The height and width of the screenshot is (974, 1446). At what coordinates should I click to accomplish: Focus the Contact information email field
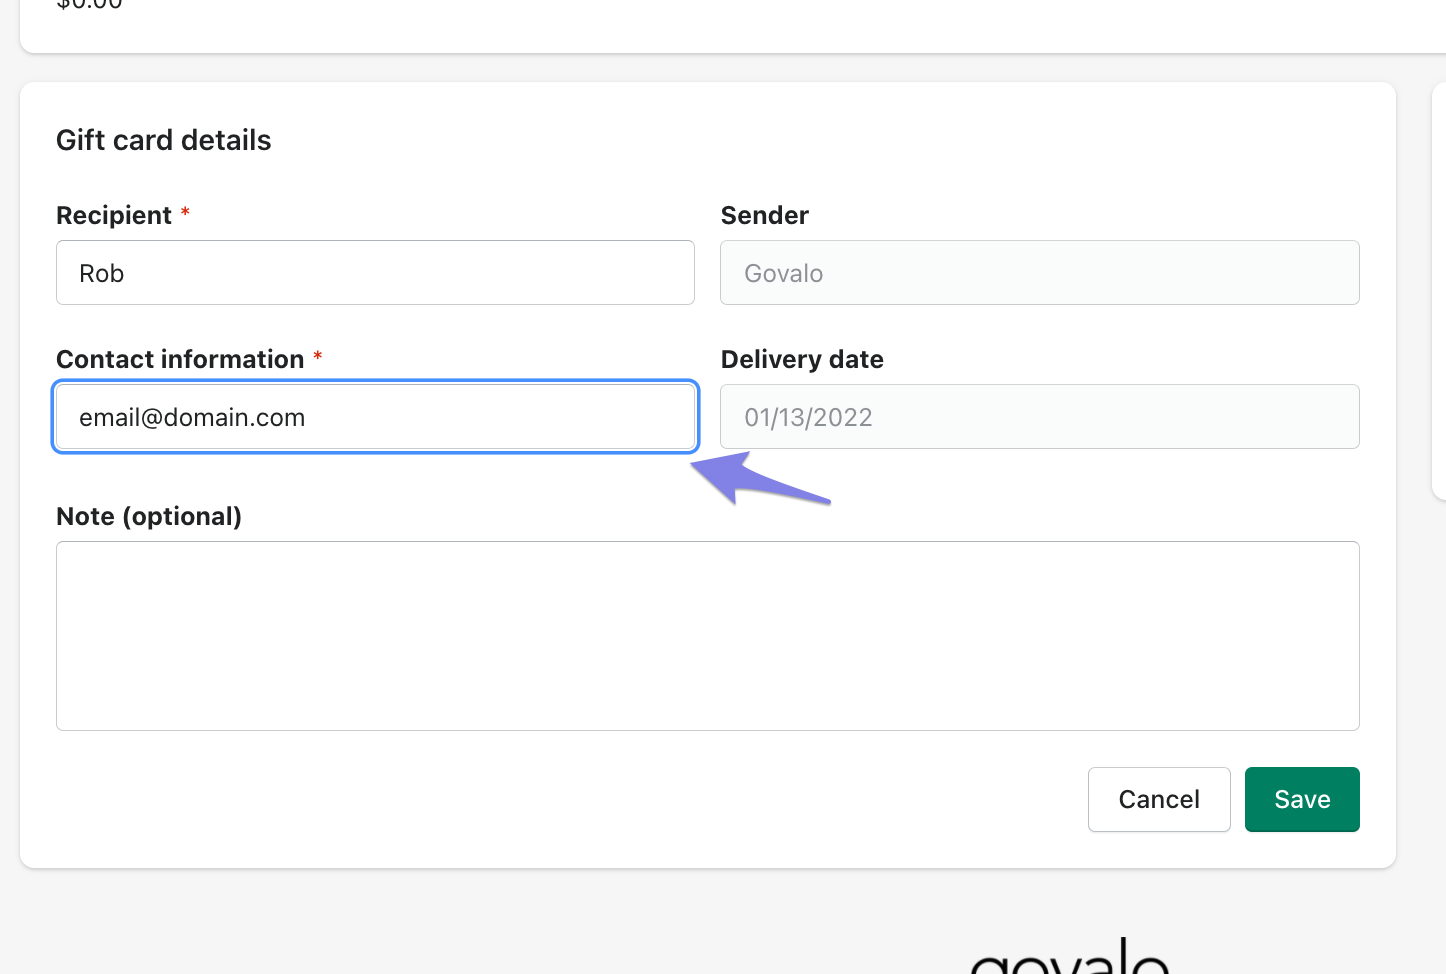(x=375, y=417)
